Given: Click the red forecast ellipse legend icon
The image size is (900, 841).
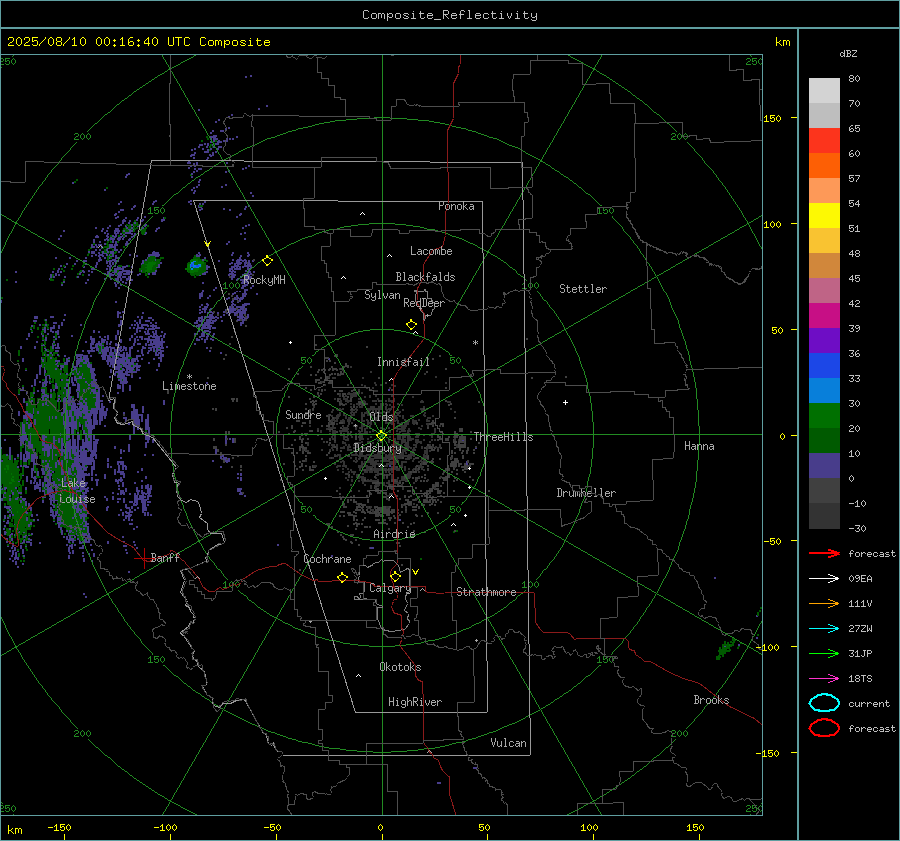Looking at the screenshot, I should (x=824, y=728).
